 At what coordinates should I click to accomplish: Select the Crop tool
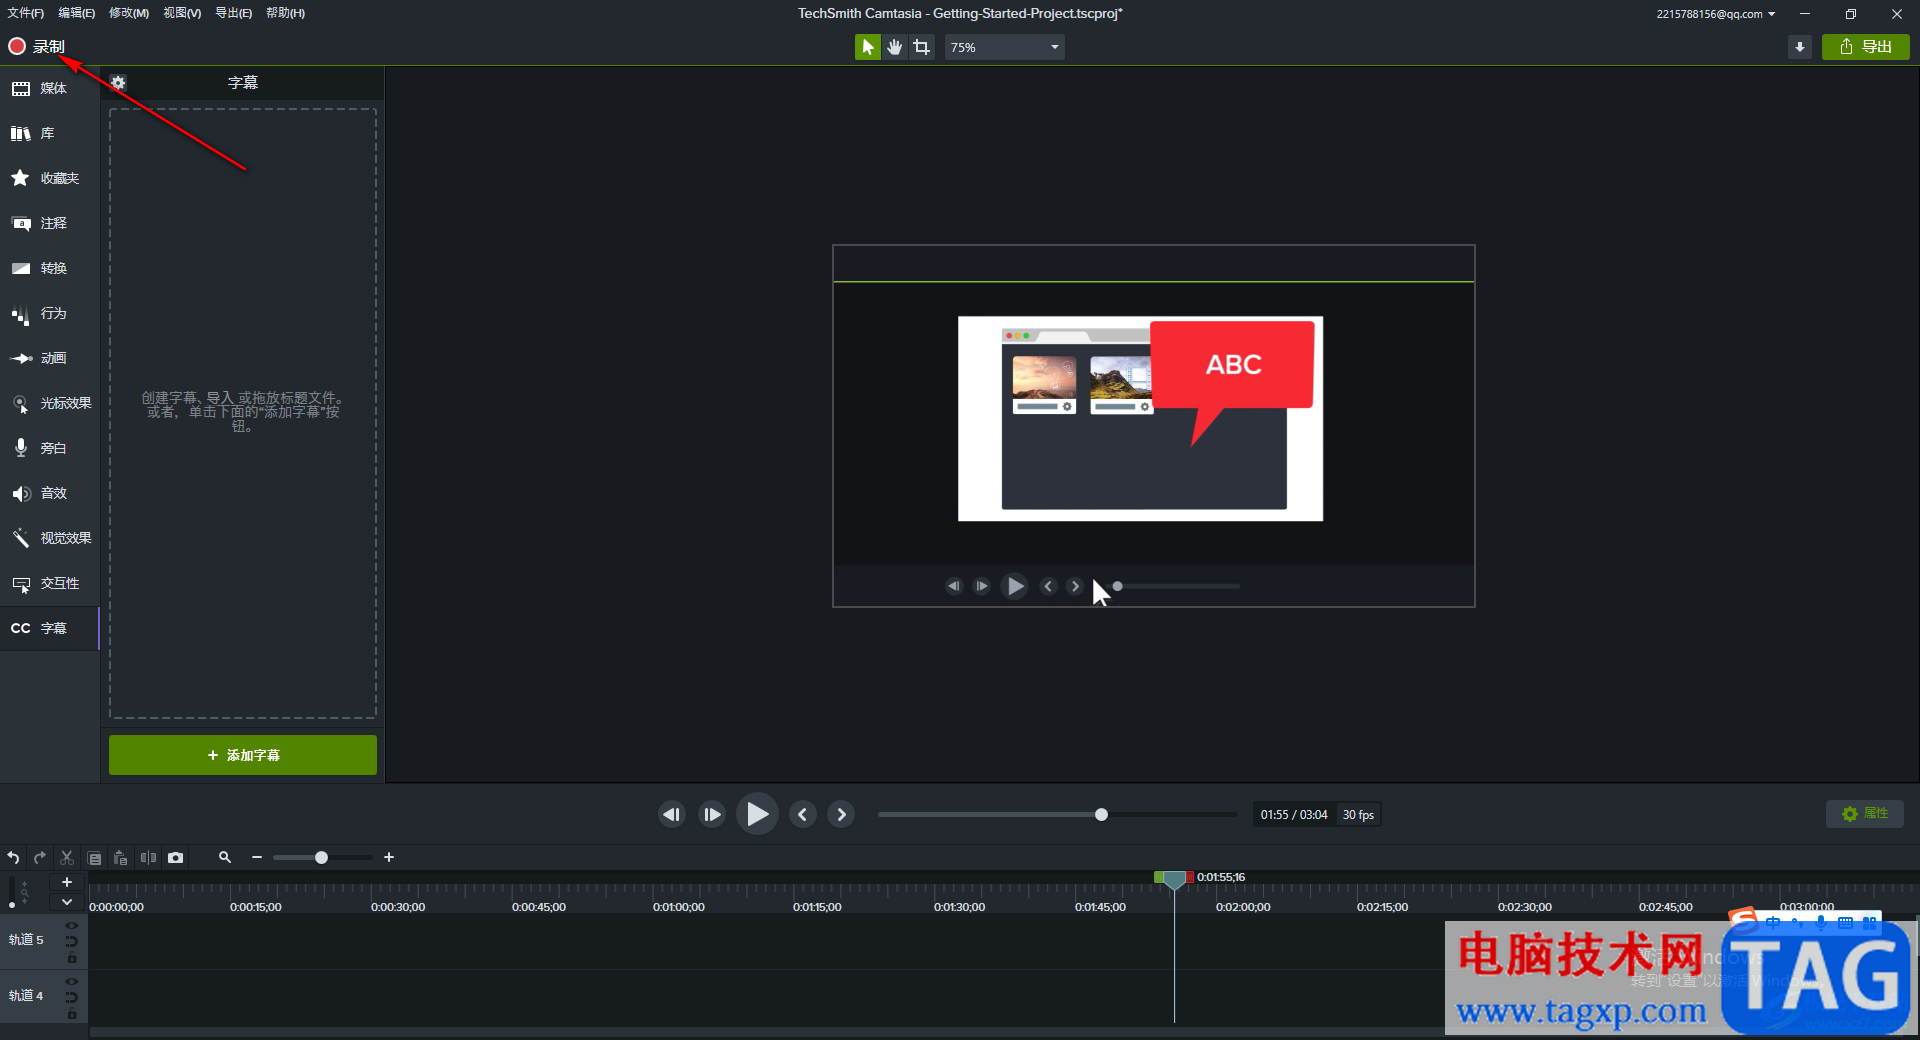point(921,47)
